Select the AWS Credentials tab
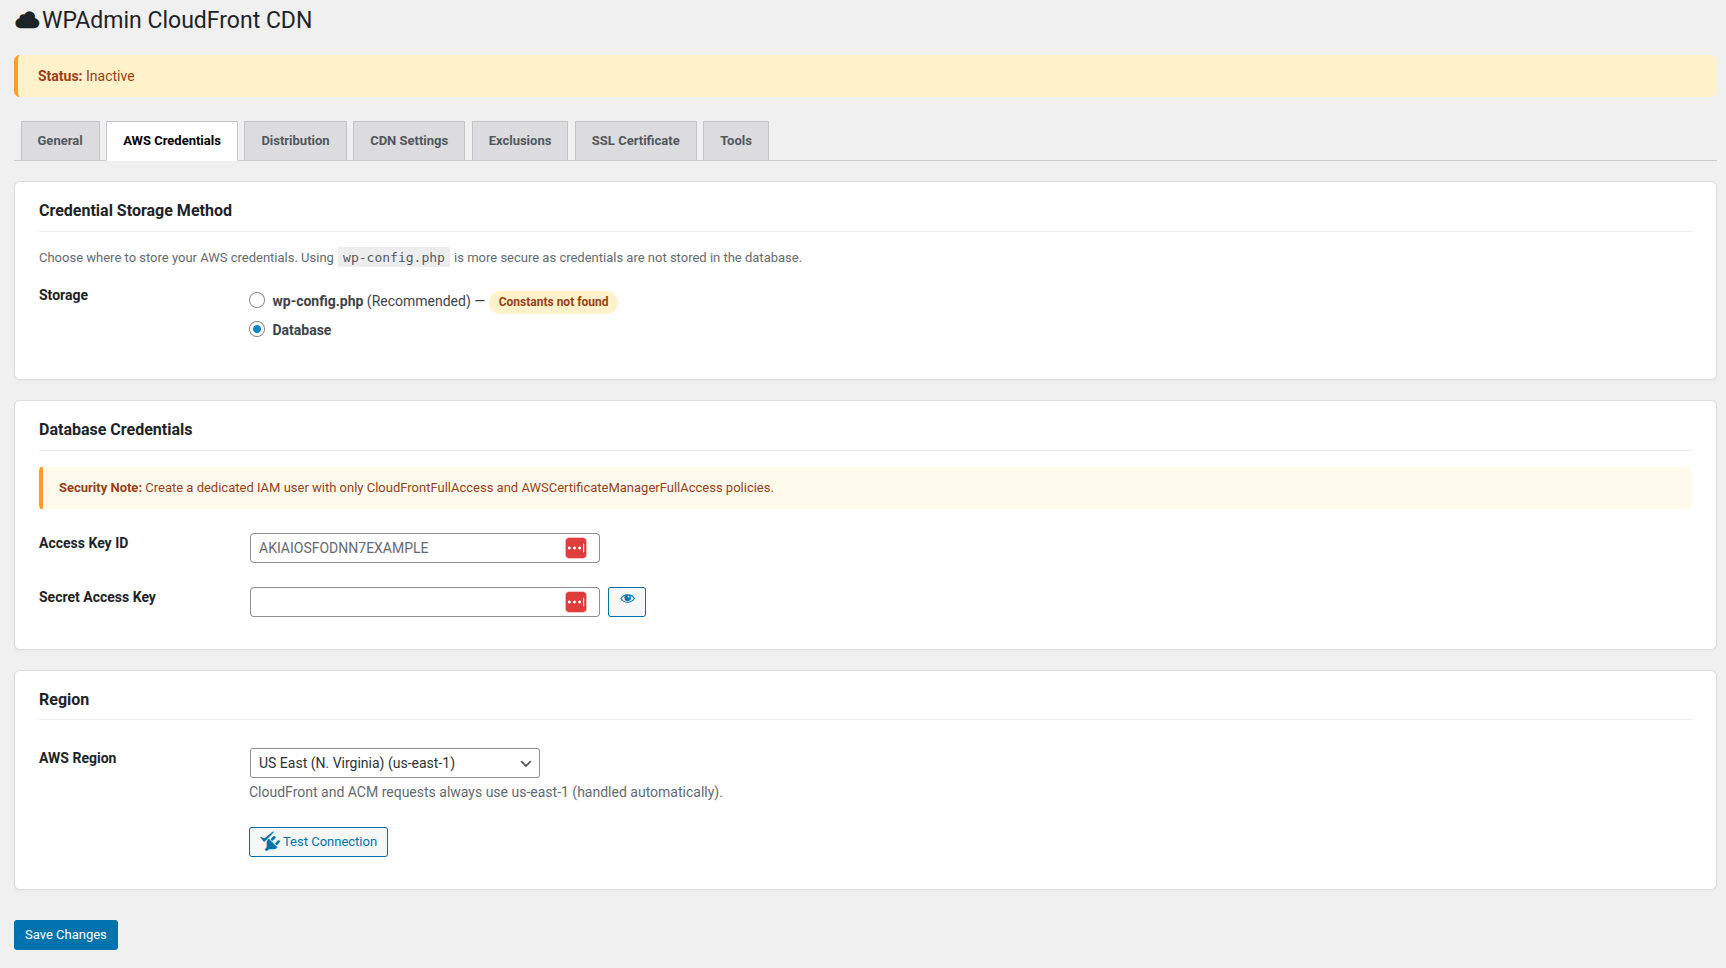The width and height of the screenshot is (1726, 968). pyautogui.click(x=172, y=141)
